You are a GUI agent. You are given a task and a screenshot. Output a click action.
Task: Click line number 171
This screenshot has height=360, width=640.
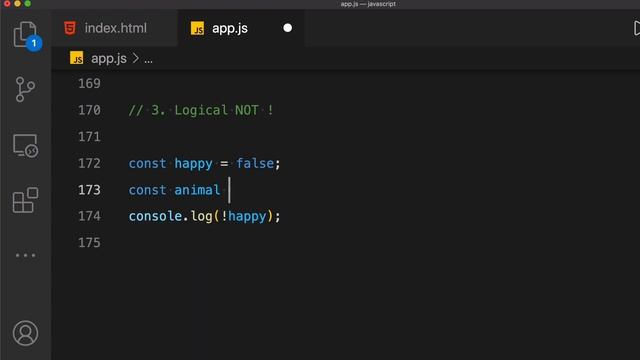pyautogui.click(x=89, y=137)
